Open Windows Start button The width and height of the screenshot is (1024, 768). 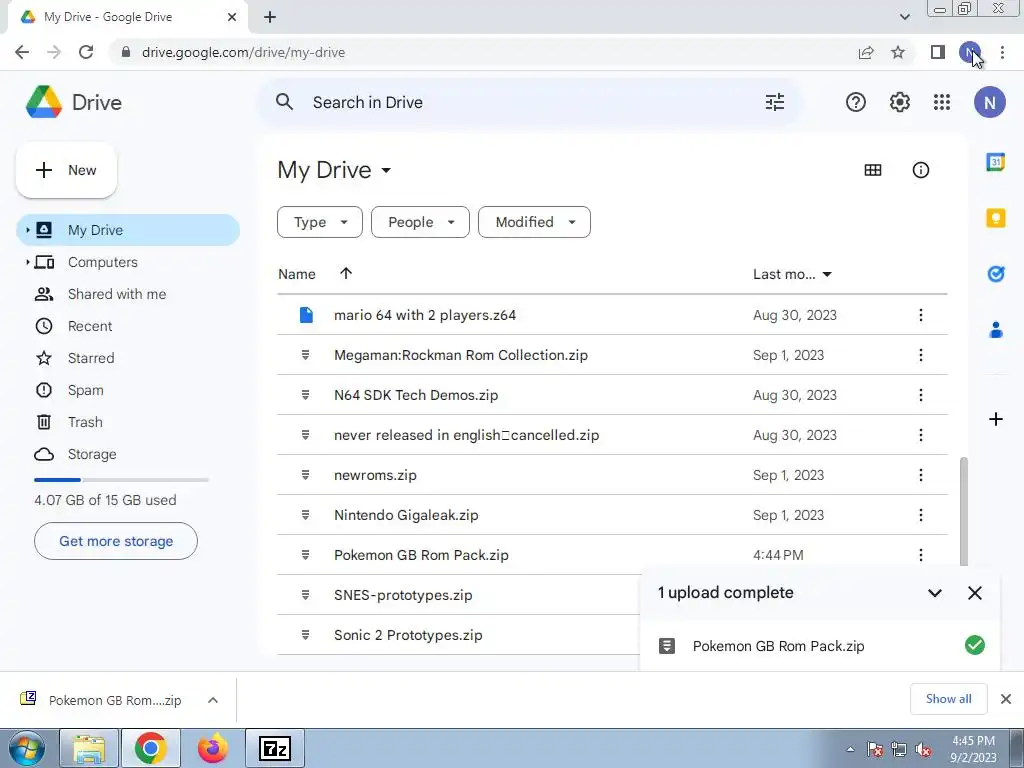point(25,748)
